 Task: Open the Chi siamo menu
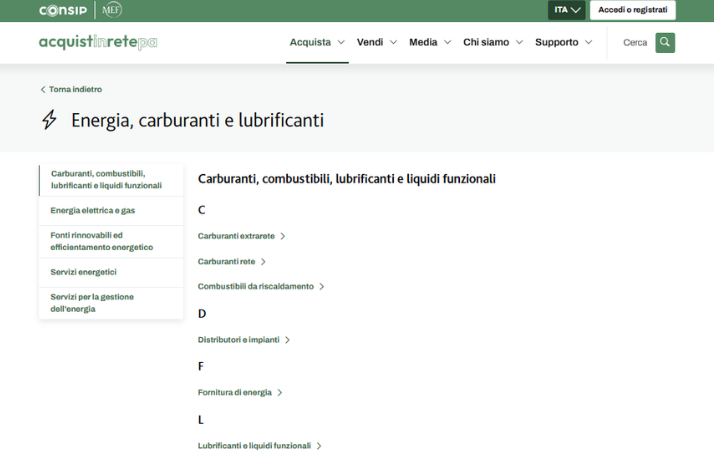(x=492, y=43)
